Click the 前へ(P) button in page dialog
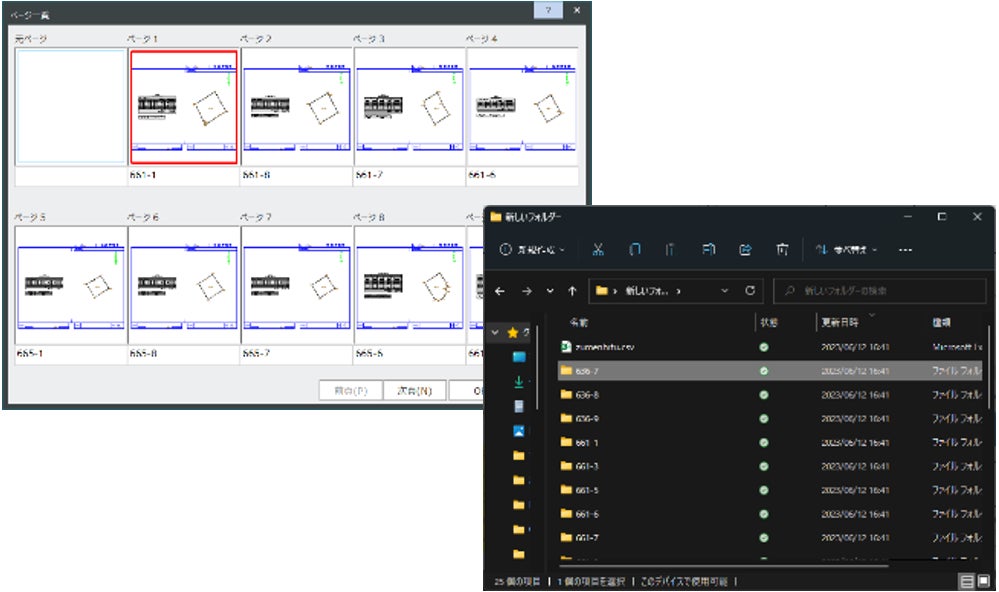 351,391
